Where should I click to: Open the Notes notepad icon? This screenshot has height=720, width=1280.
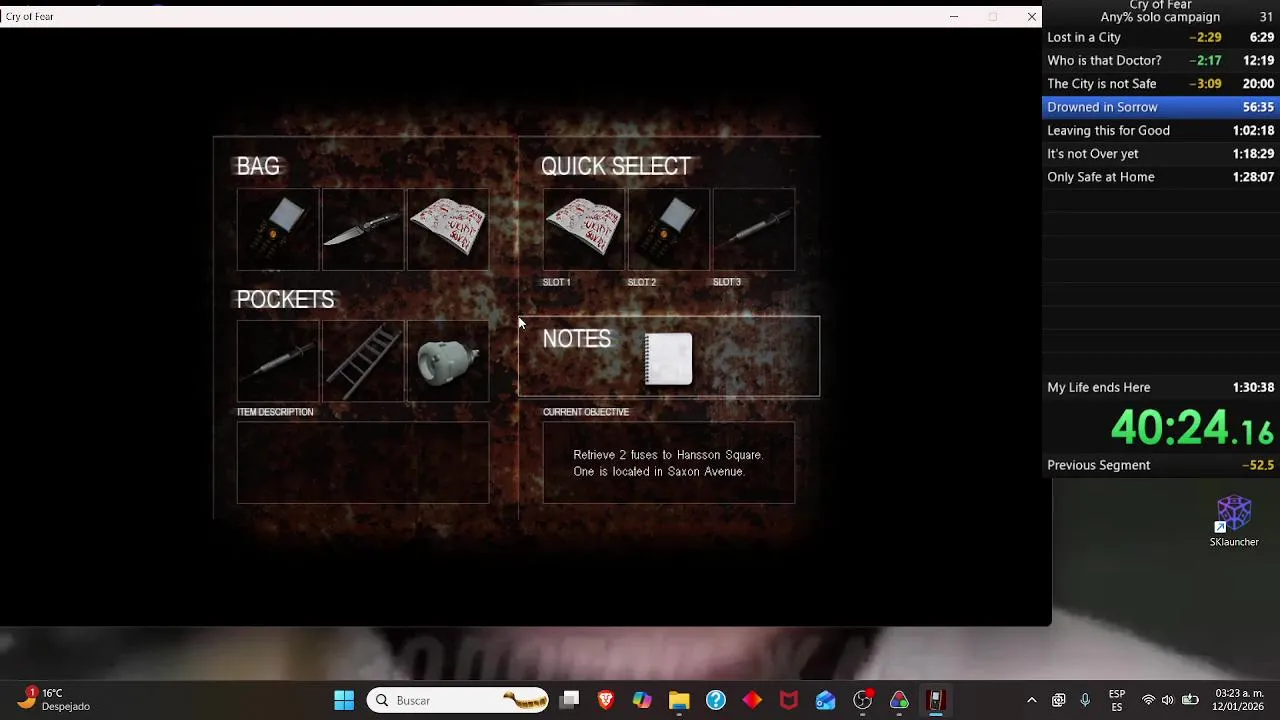pyautogui.click(x=669, y=358)
